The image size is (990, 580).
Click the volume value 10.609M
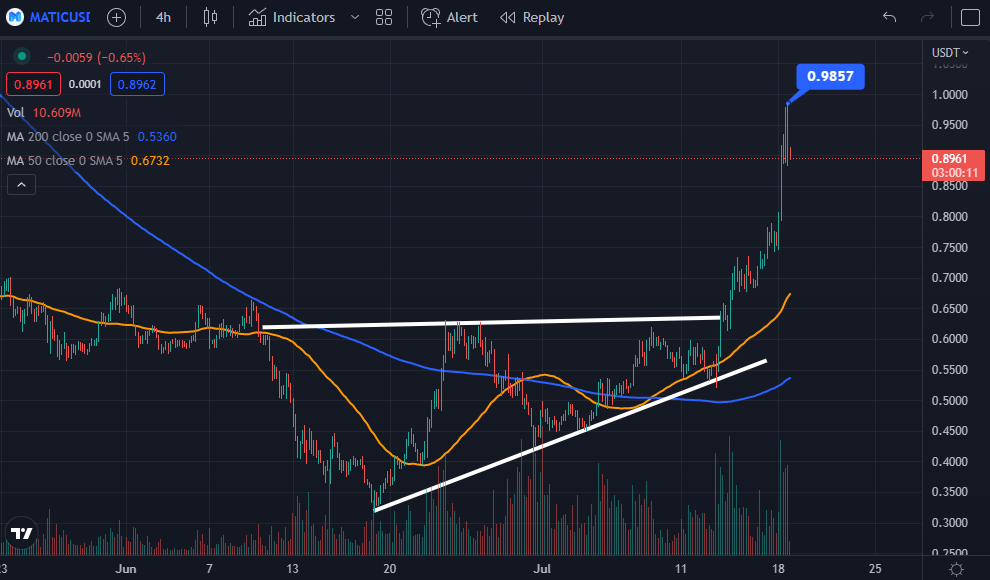[x=57, y=112]
